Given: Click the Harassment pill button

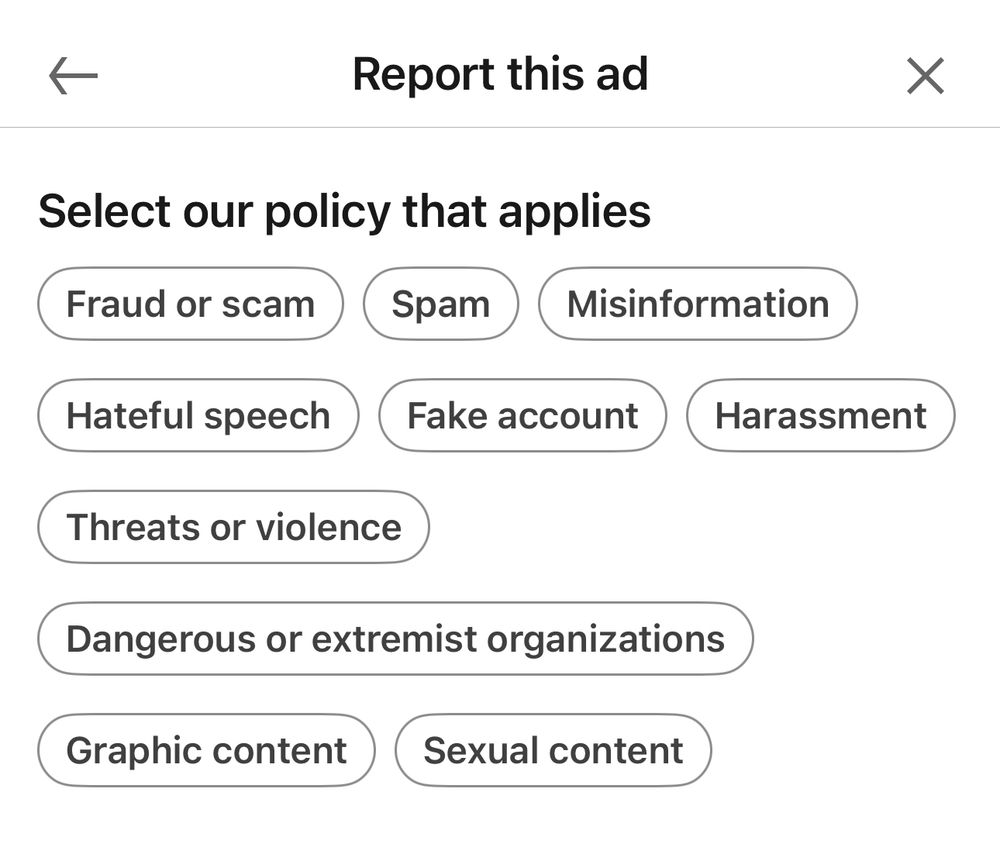Looking at the screenshot, I should point(820,416).
